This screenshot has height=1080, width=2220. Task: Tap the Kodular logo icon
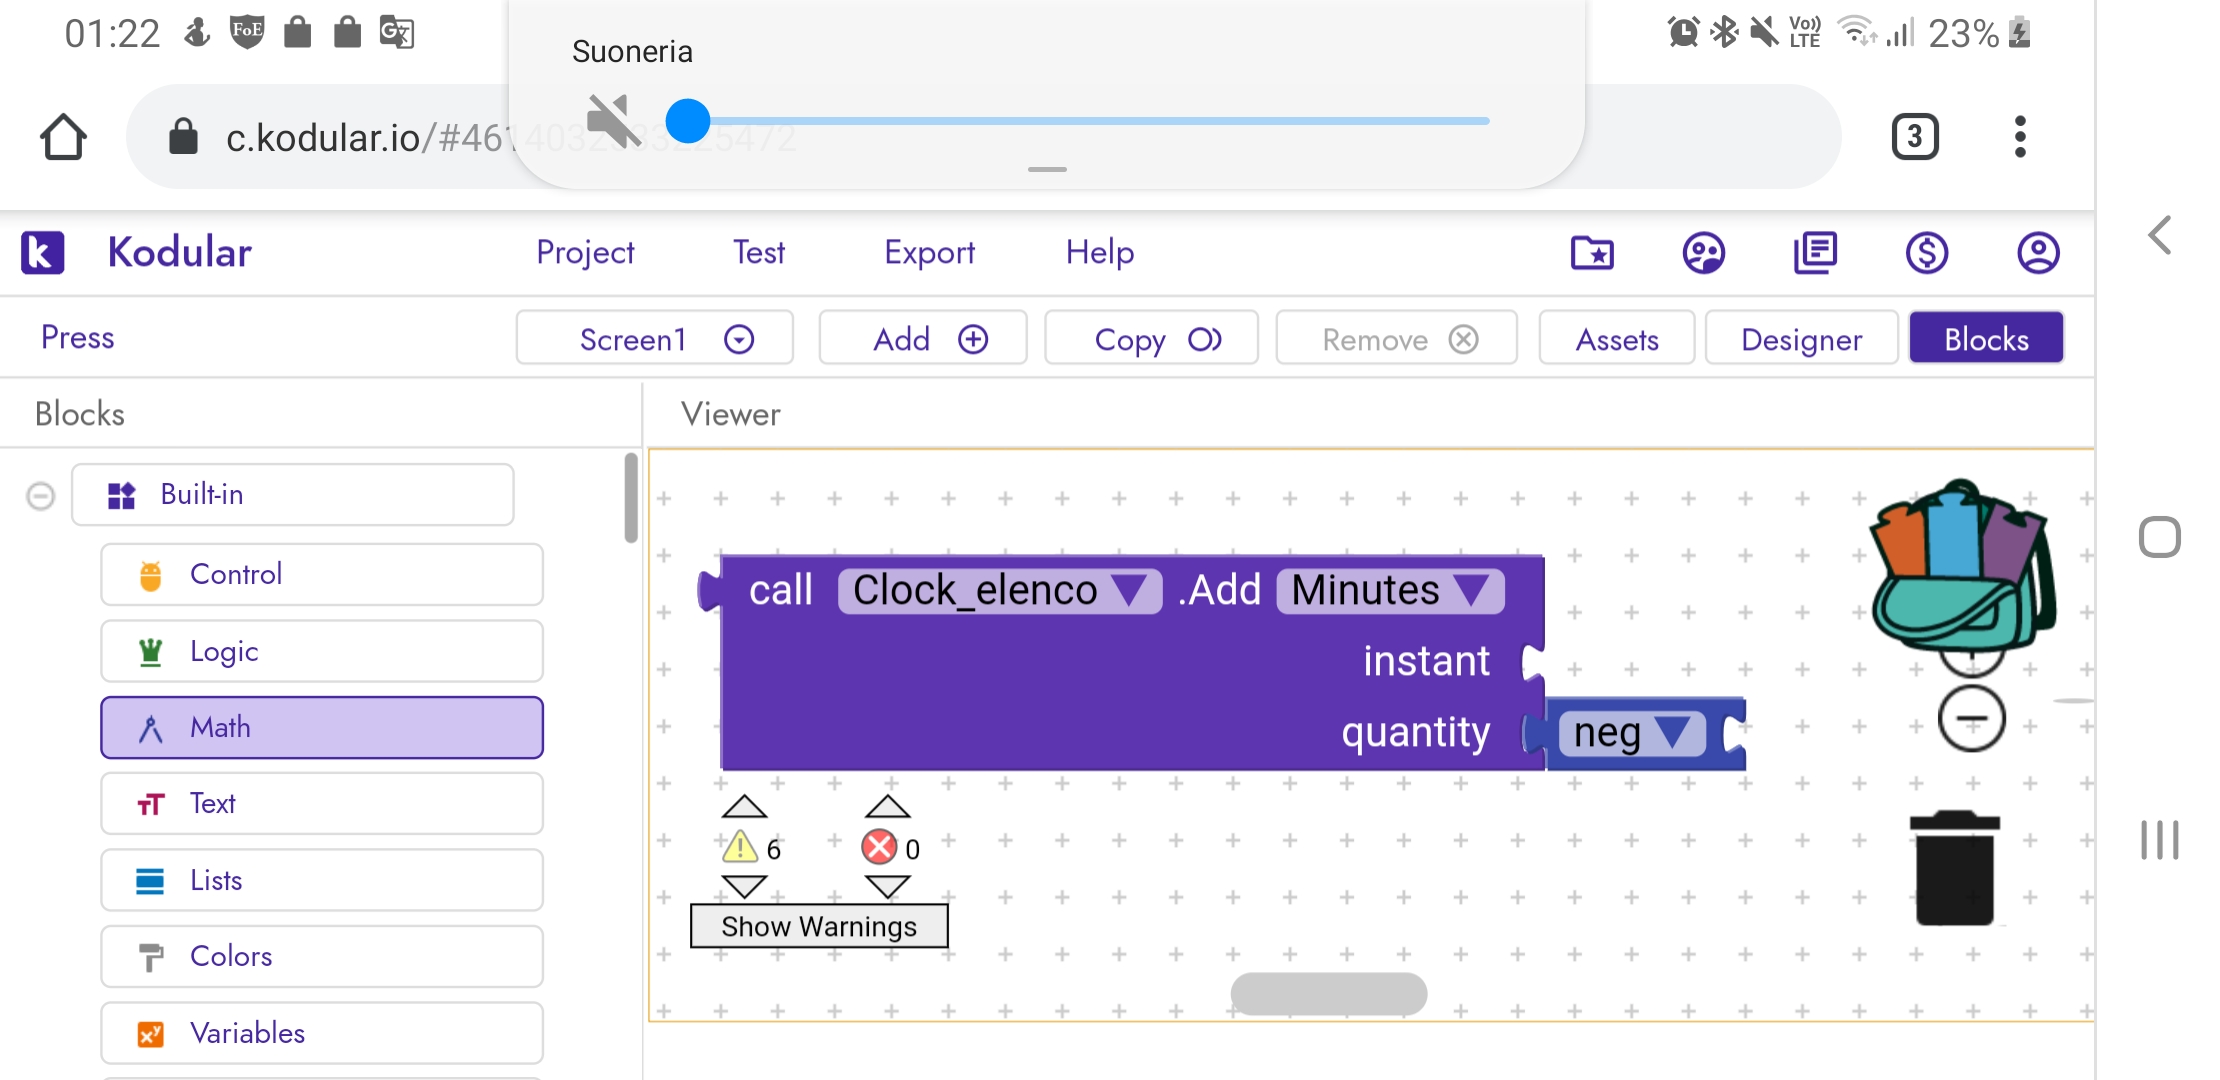pos(43,253)
